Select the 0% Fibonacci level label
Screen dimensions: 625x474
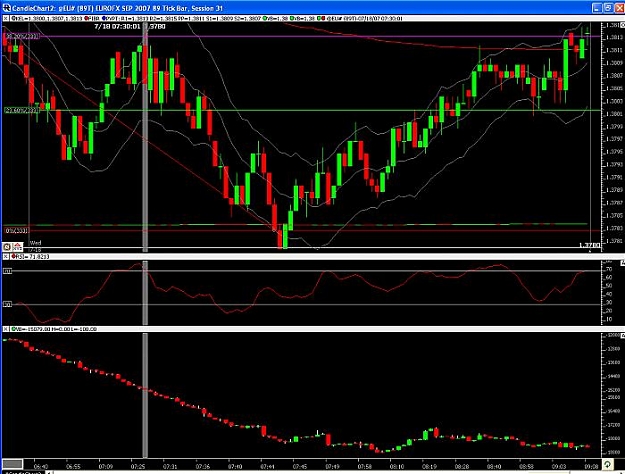(16, 231)
